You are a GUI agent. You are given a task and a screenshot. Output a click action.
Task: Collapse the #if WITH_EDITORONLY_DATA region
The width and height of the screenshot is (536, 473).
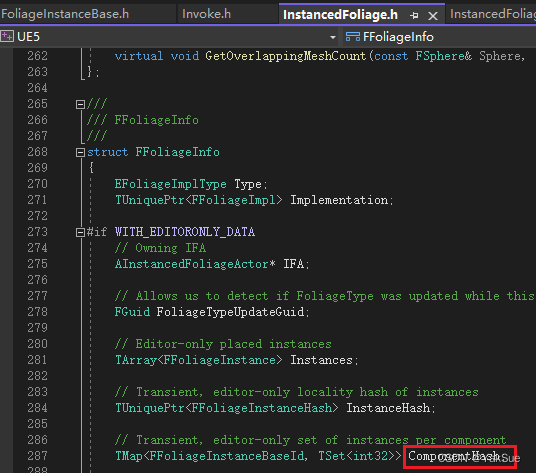[80, 232]
